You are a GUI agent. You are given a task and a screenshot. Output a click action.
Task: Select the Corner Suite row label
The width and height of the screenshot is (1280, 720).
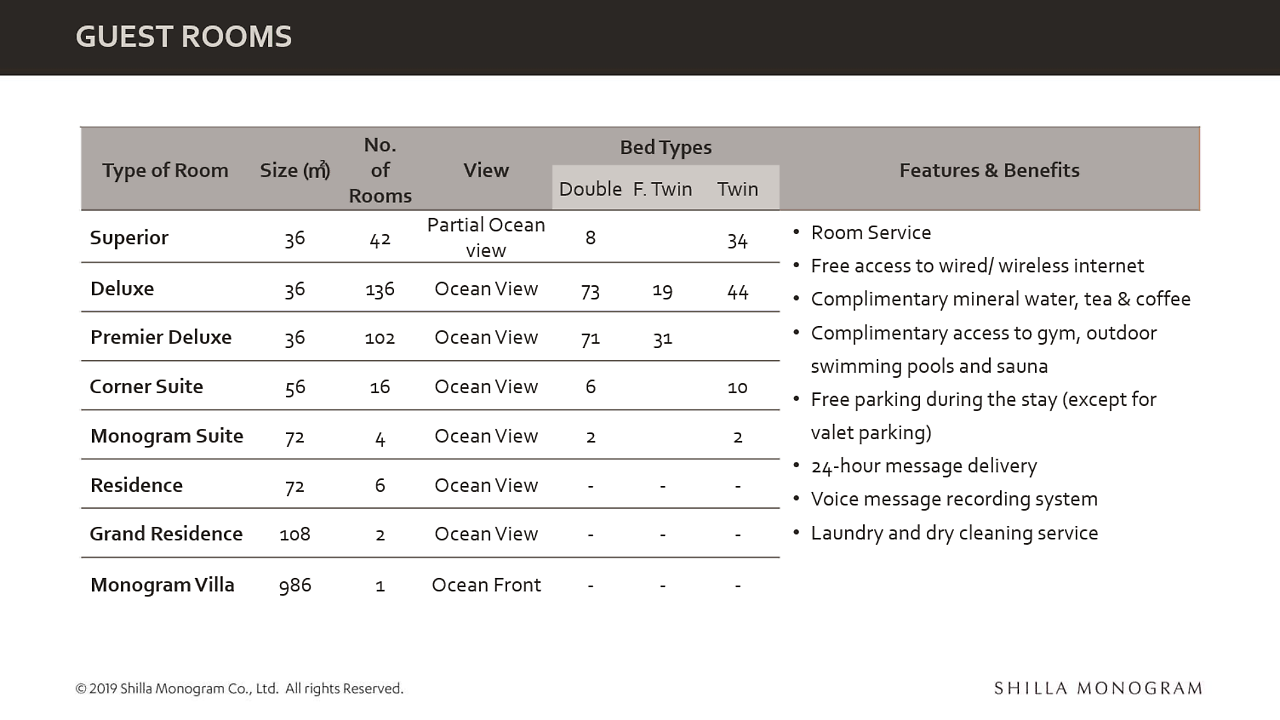[x=146, y=386]
